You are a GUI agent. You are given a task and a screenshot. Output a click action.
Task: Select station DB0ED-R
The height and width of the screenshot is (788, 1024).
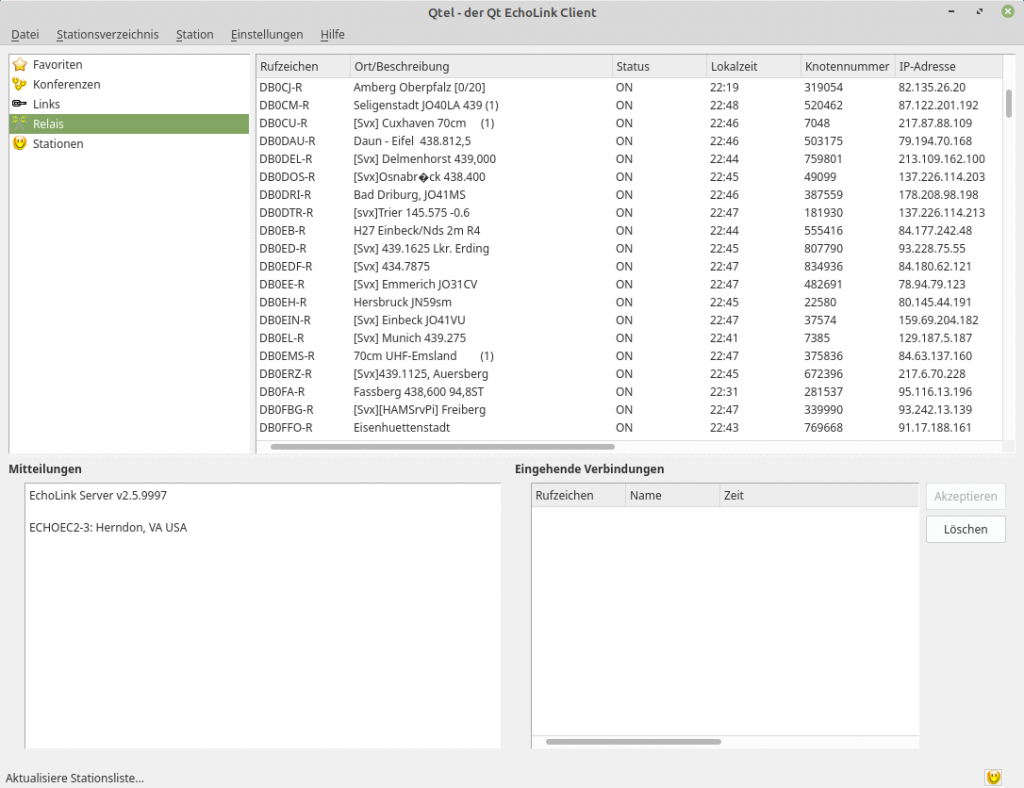pos(283,249)
